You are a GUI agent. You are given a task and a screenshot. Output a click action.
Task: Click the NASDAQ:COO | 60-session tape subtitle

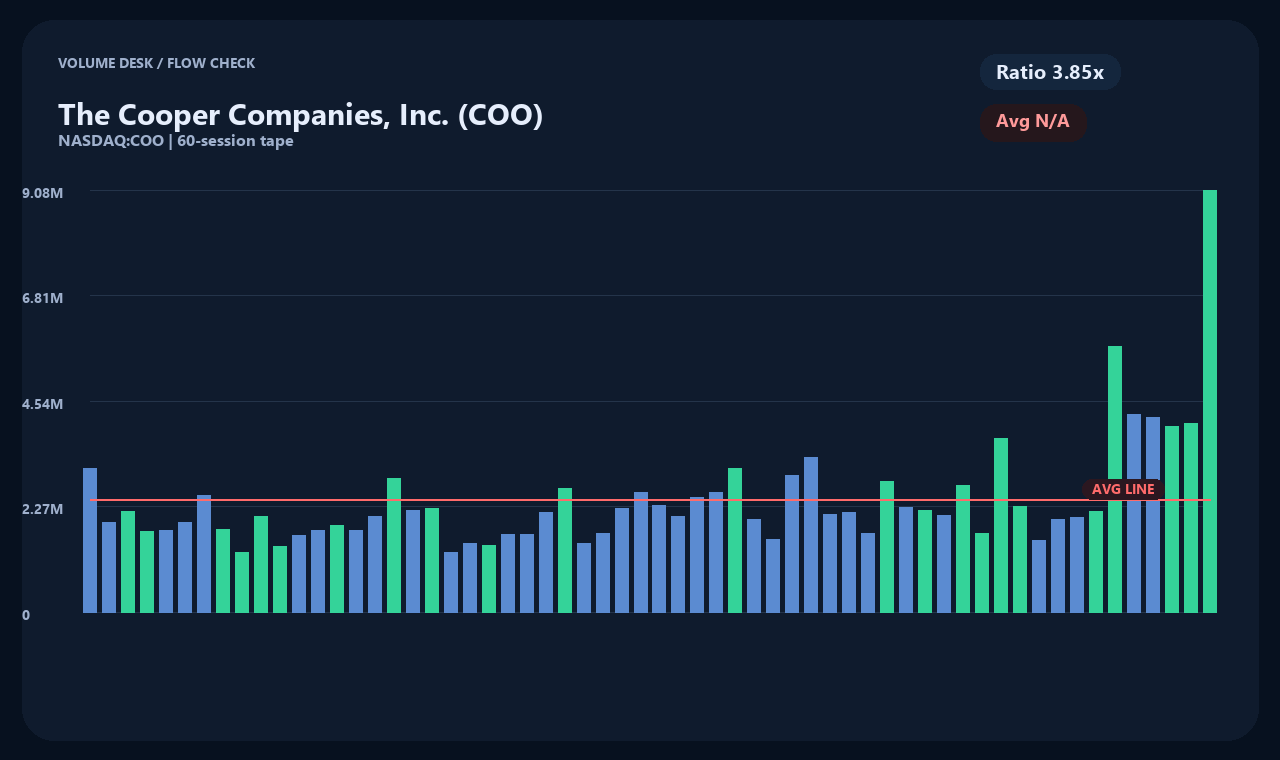[x=176, y=141]
